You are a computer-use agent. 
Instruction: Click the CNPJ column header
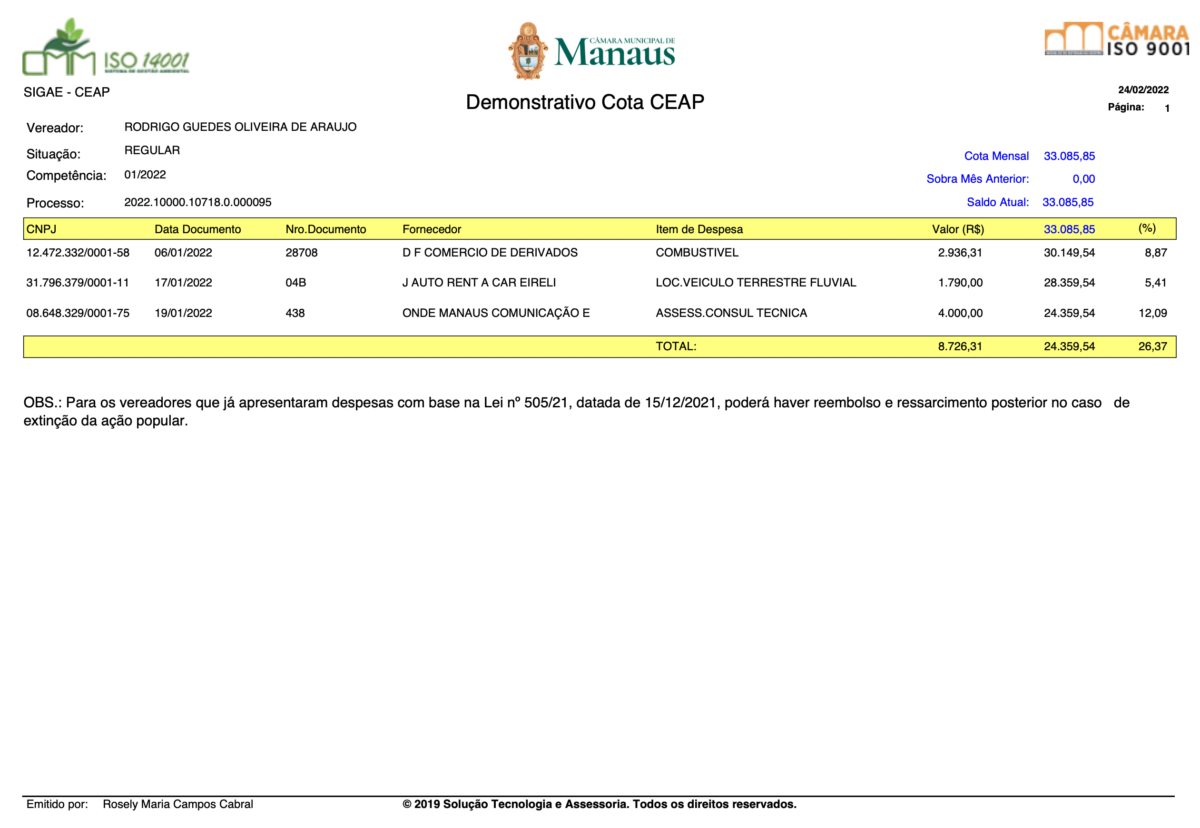(42, 229)
